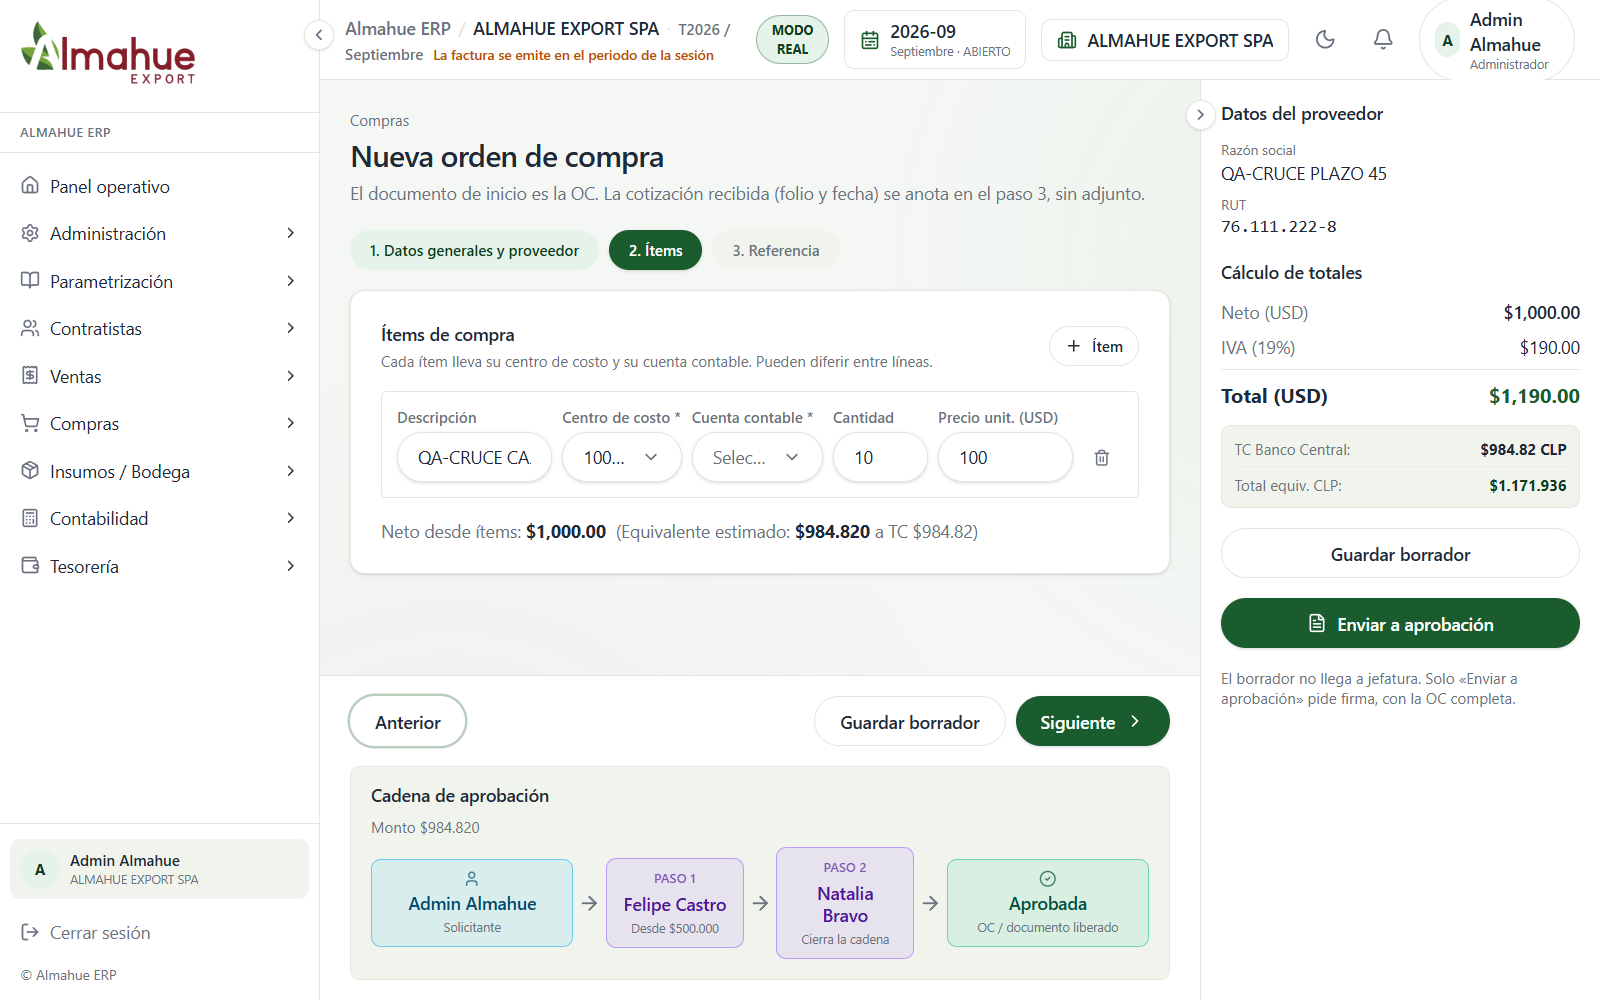1600x1000 pixels.
Task: Click the Contratistas people icon
Action: click(30, 328)
